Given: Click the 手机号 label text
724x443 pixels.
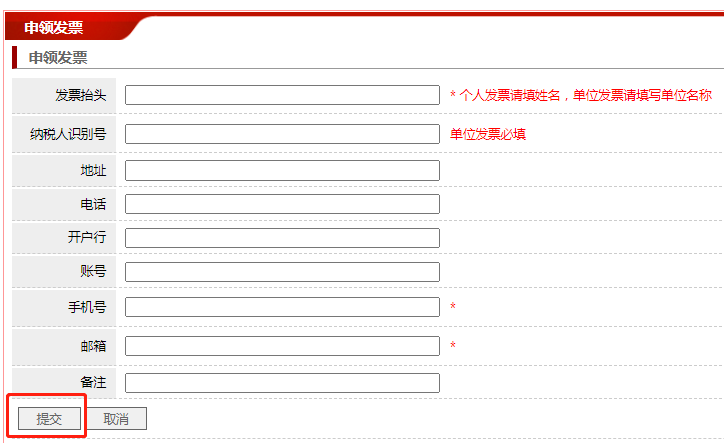Looking at the screenshot, I should pyautogui.click(x=87, y=307).
